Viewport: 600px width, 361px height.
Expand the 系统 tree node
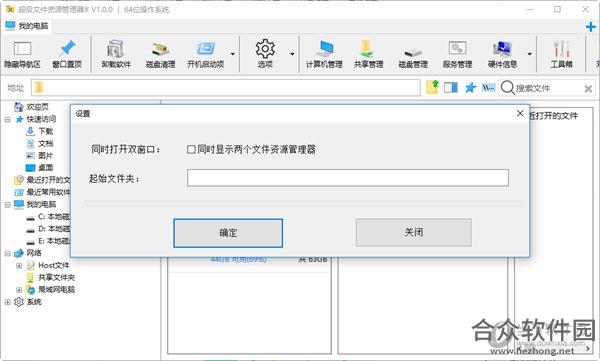[x=8, y=302]
